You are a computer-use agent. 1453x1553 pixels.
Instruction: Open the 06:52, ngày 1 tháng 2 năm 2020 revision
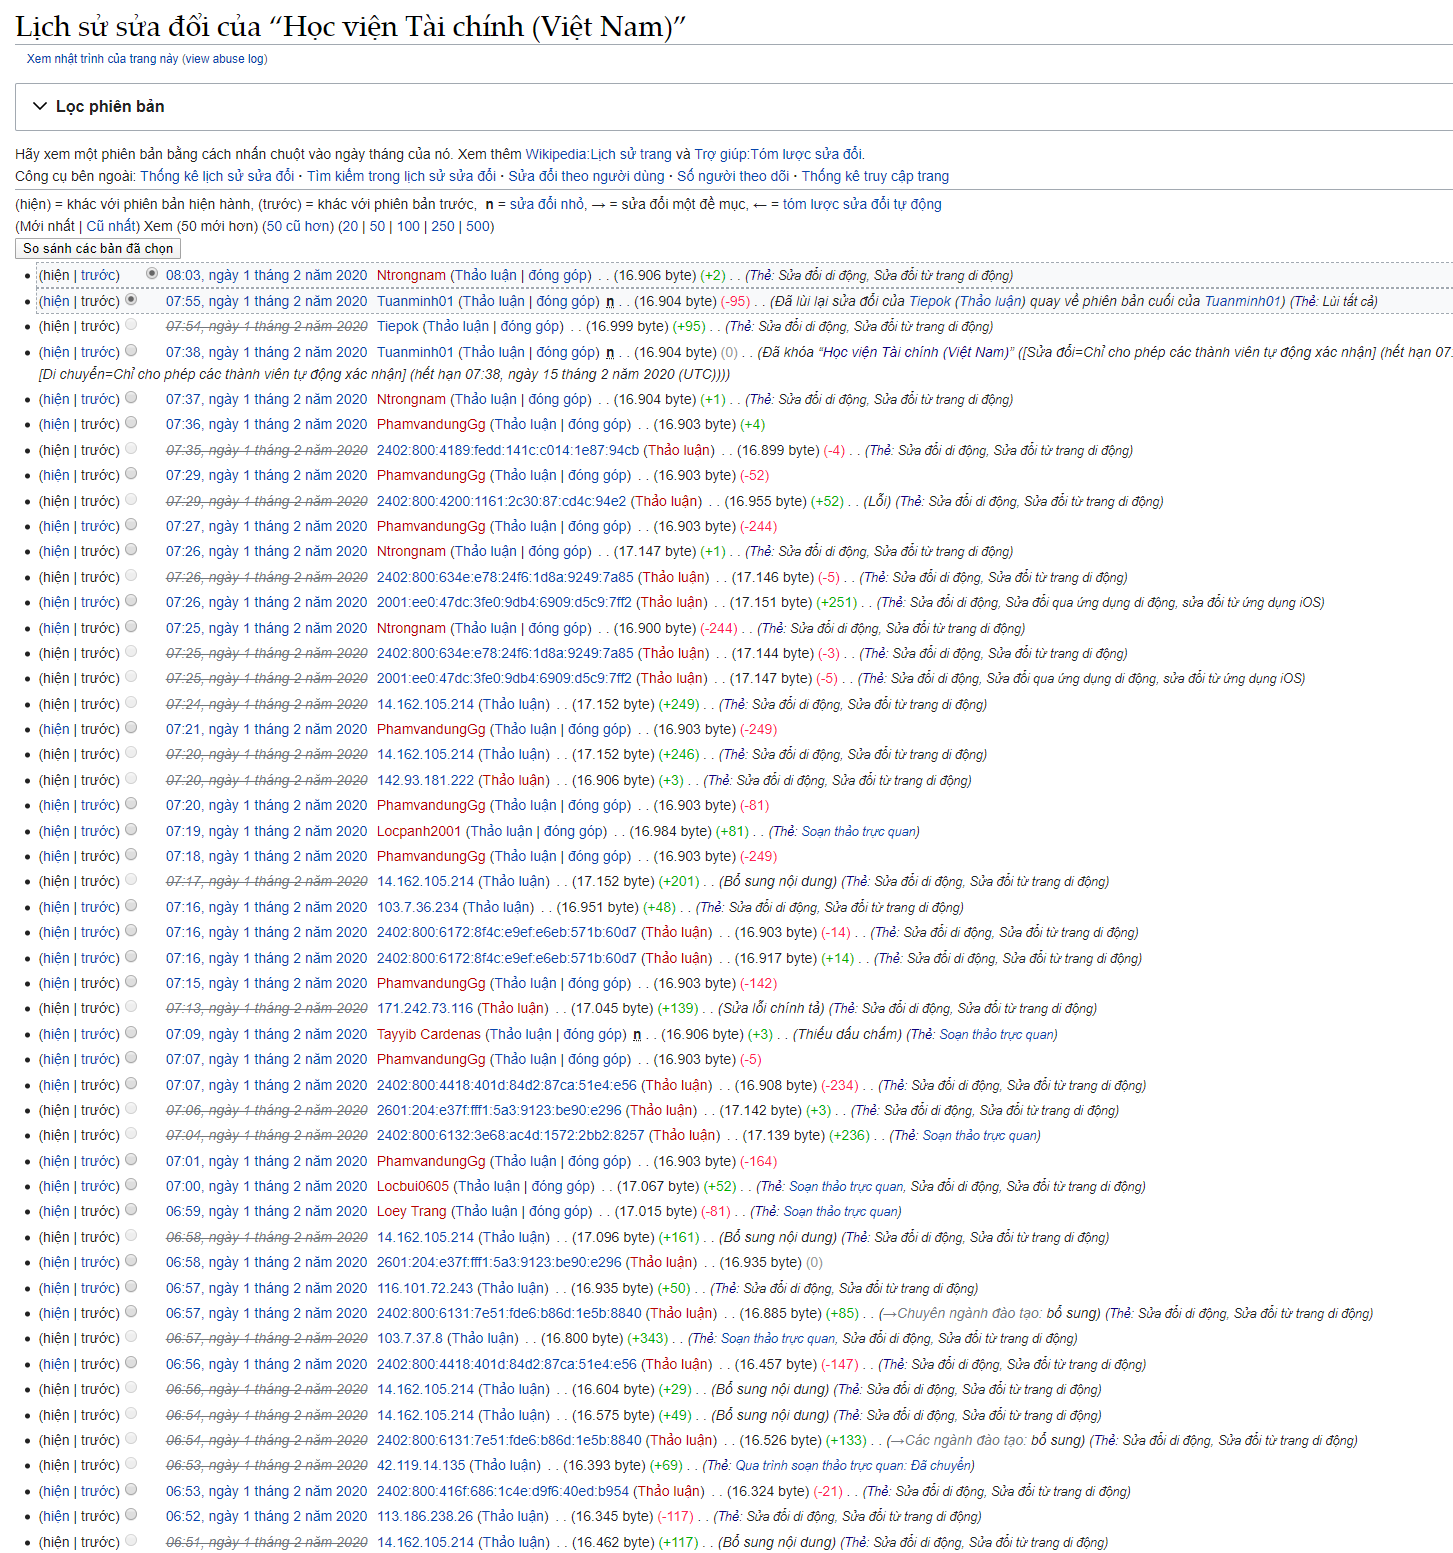(x=266, y=1516)
